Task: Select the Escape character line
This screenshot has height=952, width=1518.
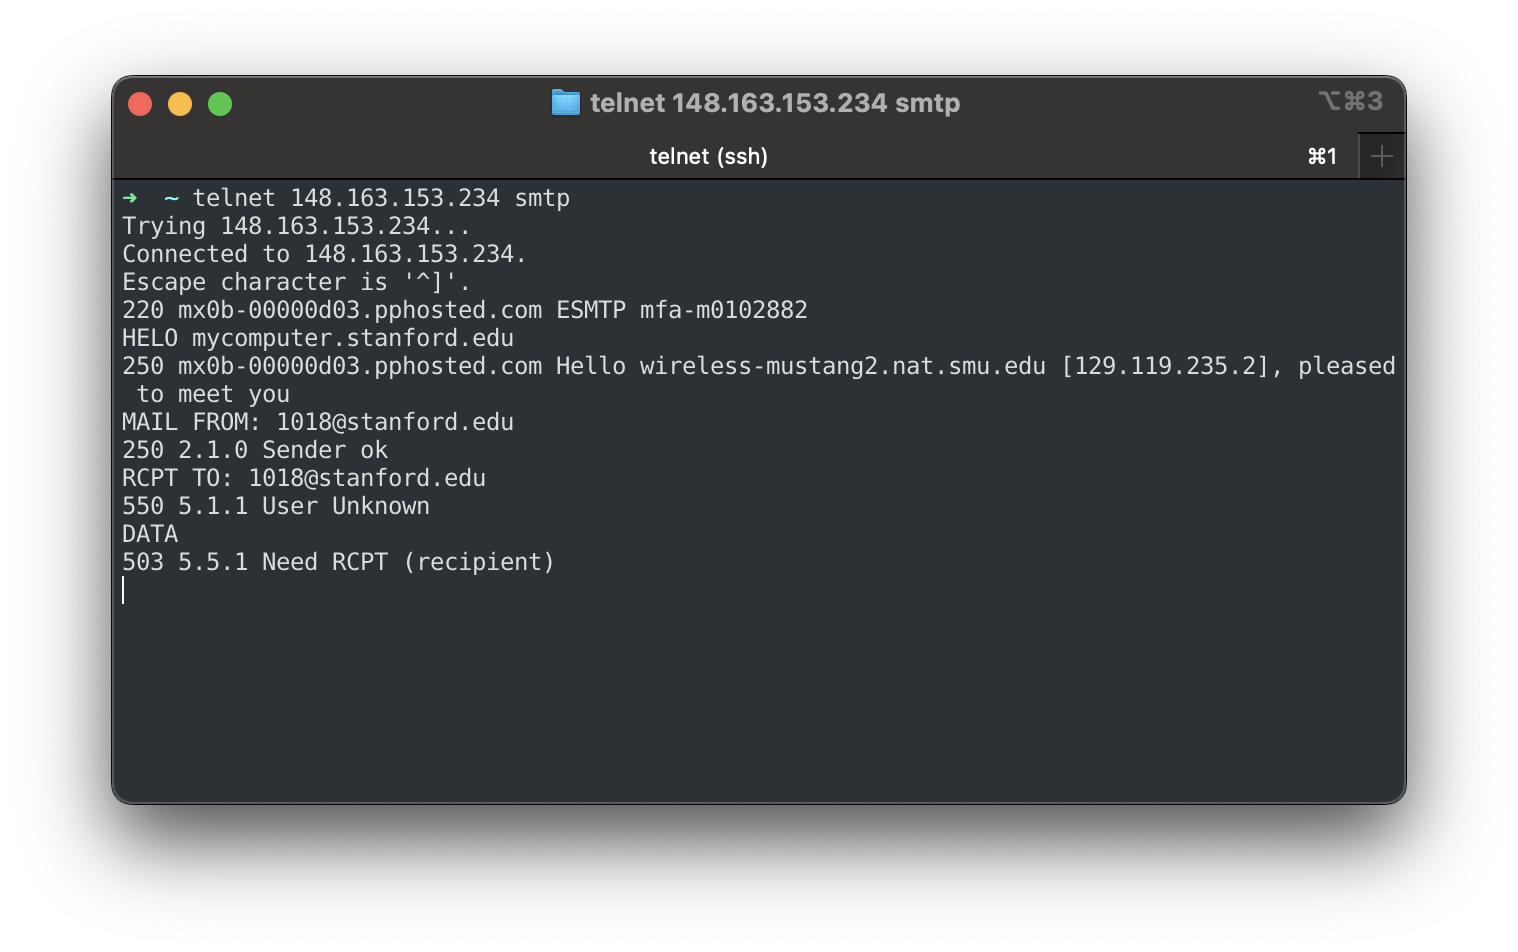Action: (295, 281)
